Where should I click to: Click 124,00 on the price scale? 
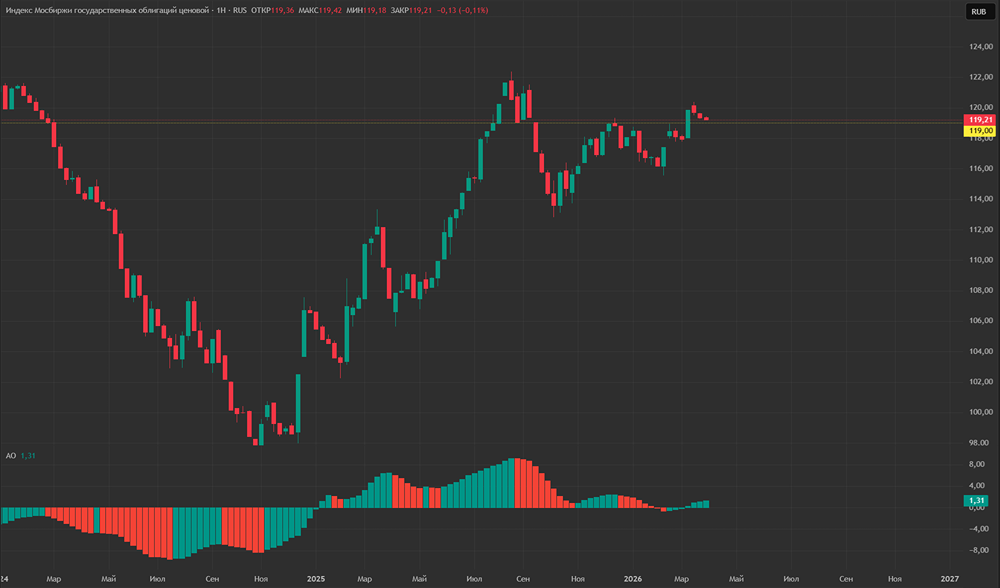[x=981, y=47]
